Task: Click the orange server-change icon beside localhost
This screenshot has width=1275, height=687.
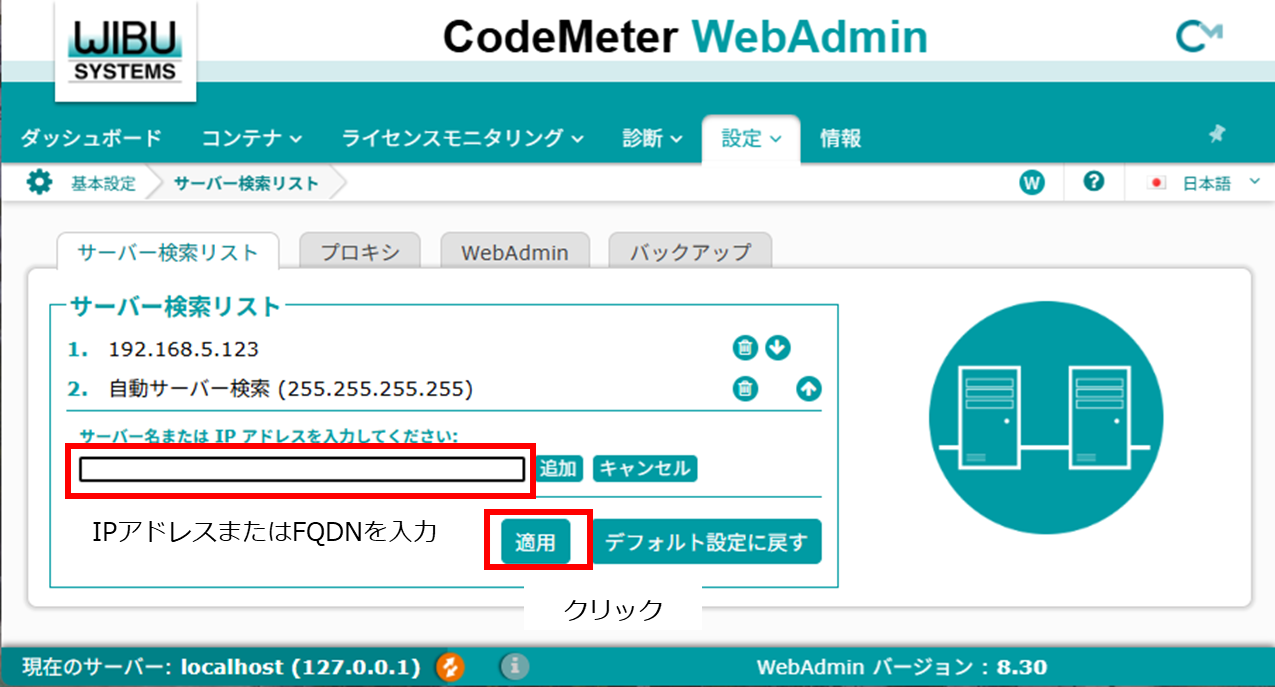Action: [450, 667]
